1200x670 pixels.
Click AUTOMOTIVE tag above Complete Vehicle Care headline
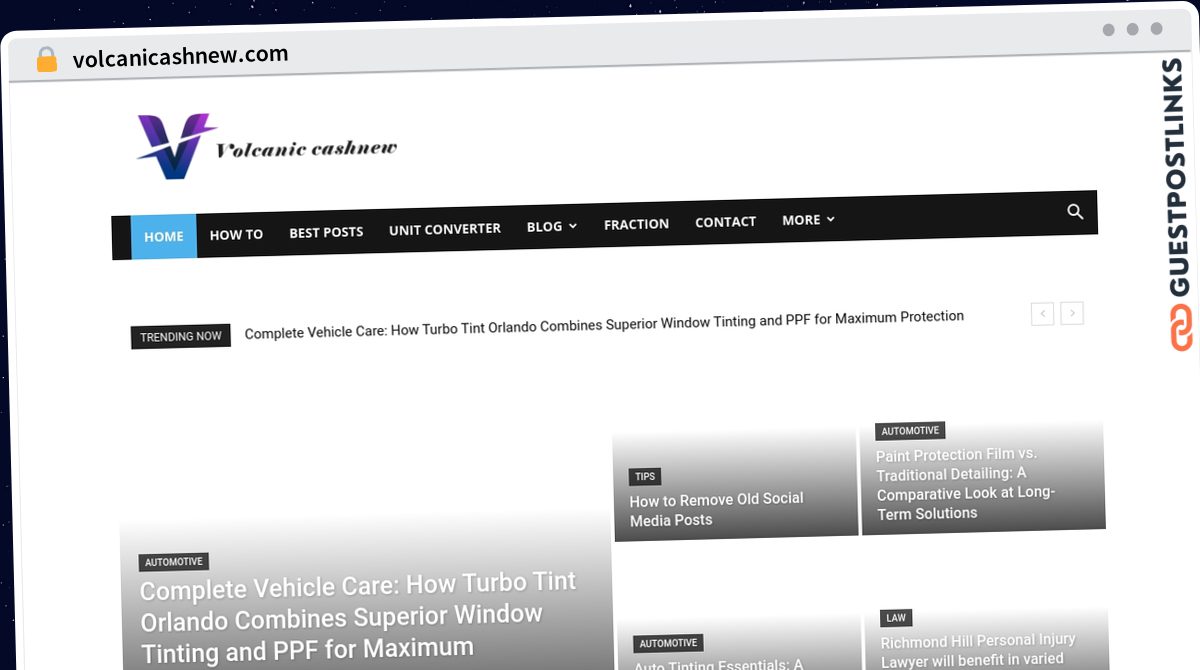[174, 562]
